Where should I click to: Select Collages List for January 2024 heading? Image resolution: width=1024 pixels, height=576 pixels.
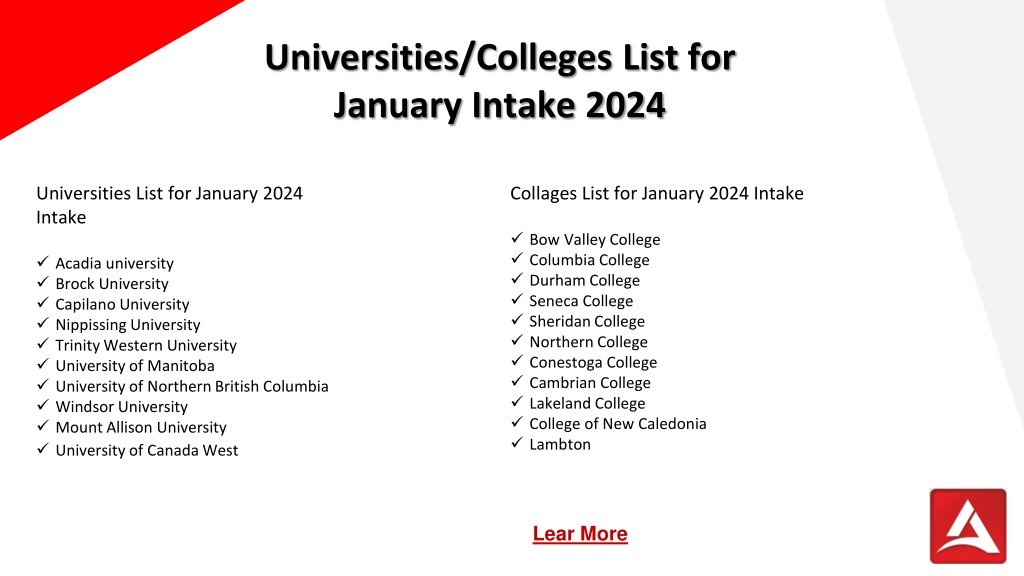click(x=656, y=193)
